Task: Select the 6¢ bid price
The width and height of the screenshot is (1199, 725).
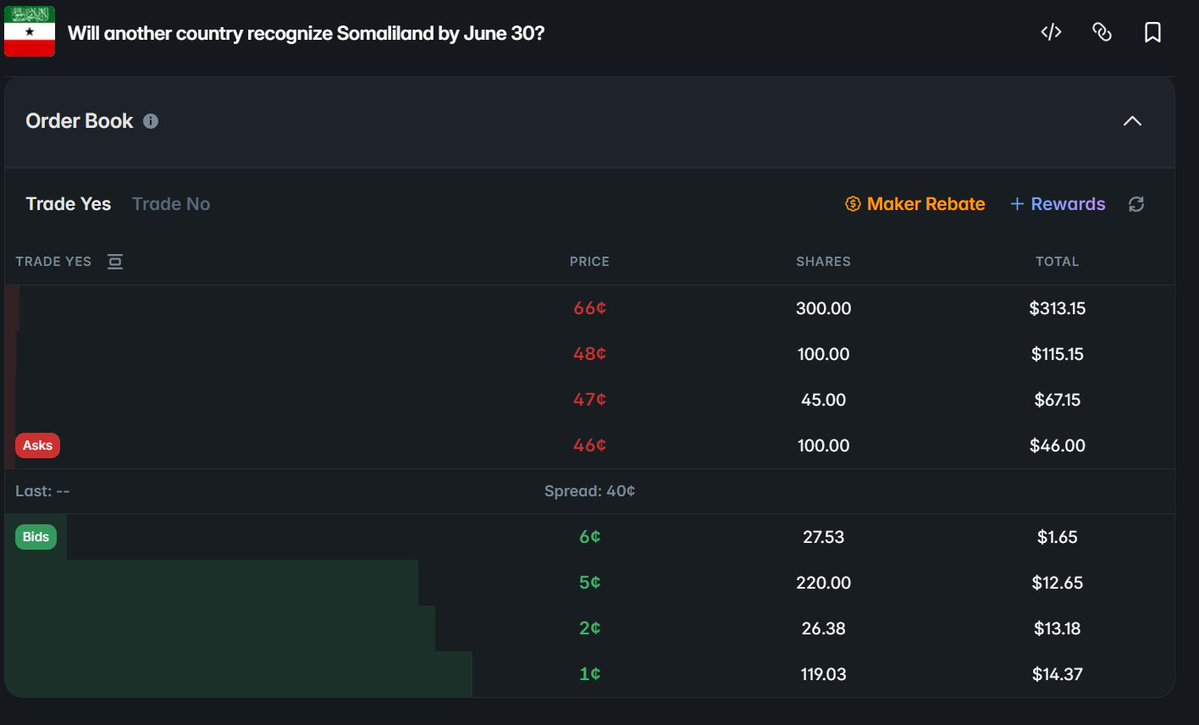Action: point(590,537)
